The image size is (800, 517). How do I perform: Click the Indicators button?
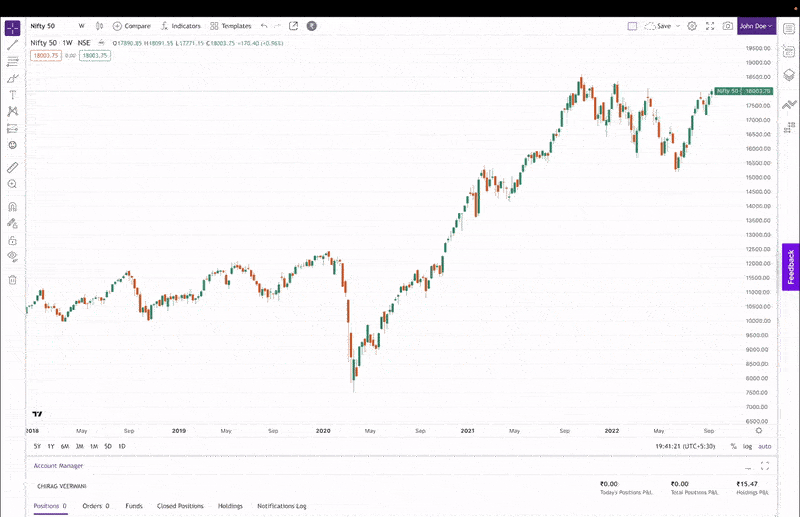tap(180, 26)
